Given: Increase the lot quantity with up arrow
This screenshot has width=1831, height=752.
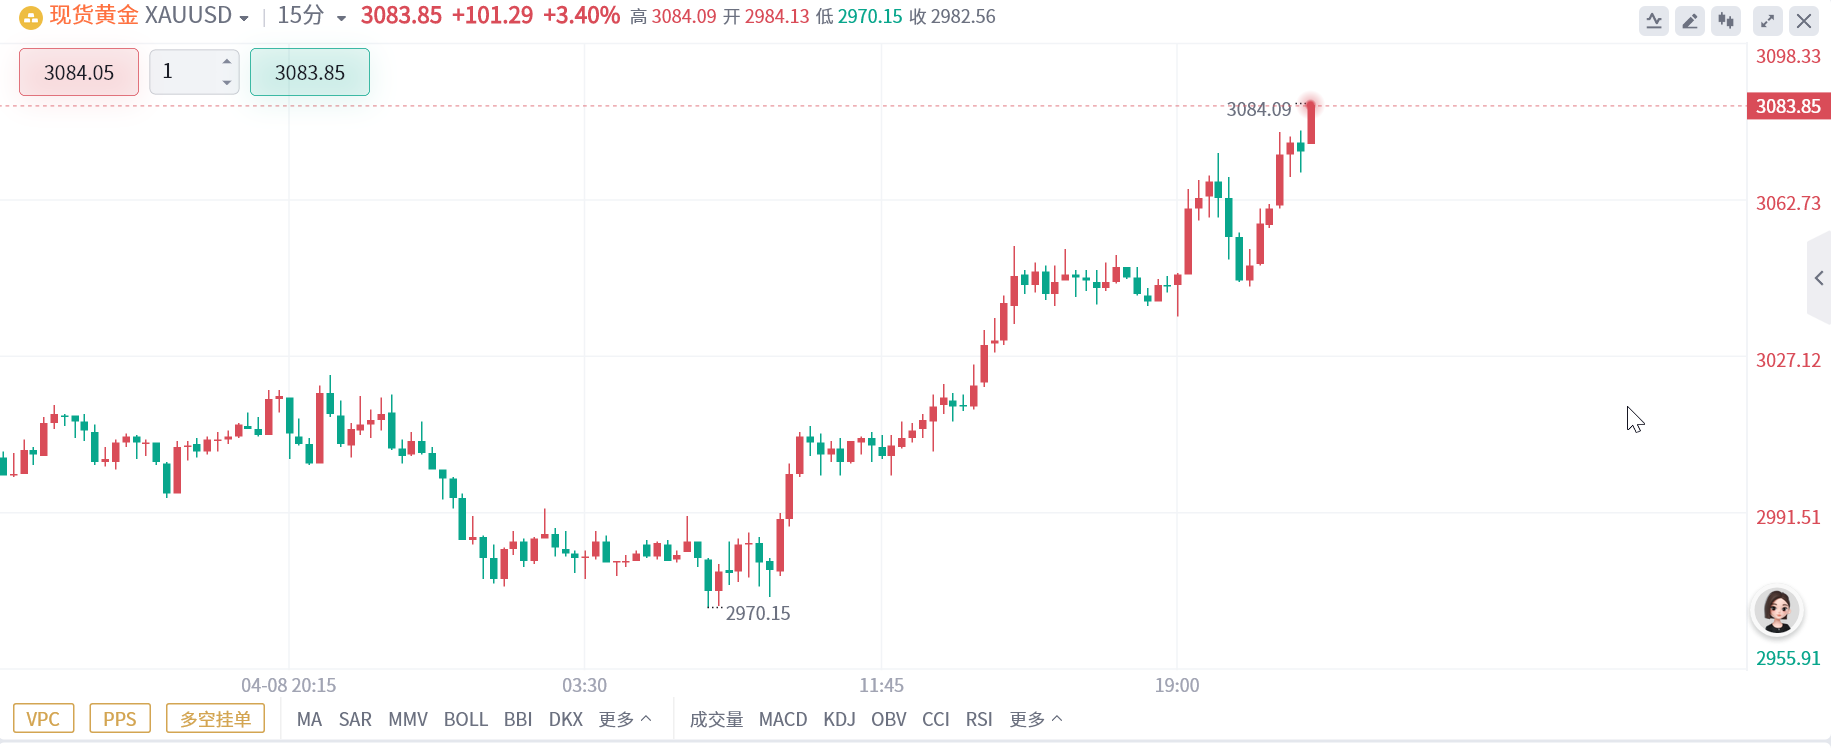Looking at the screenshot, I should click(x=227, y=62).
